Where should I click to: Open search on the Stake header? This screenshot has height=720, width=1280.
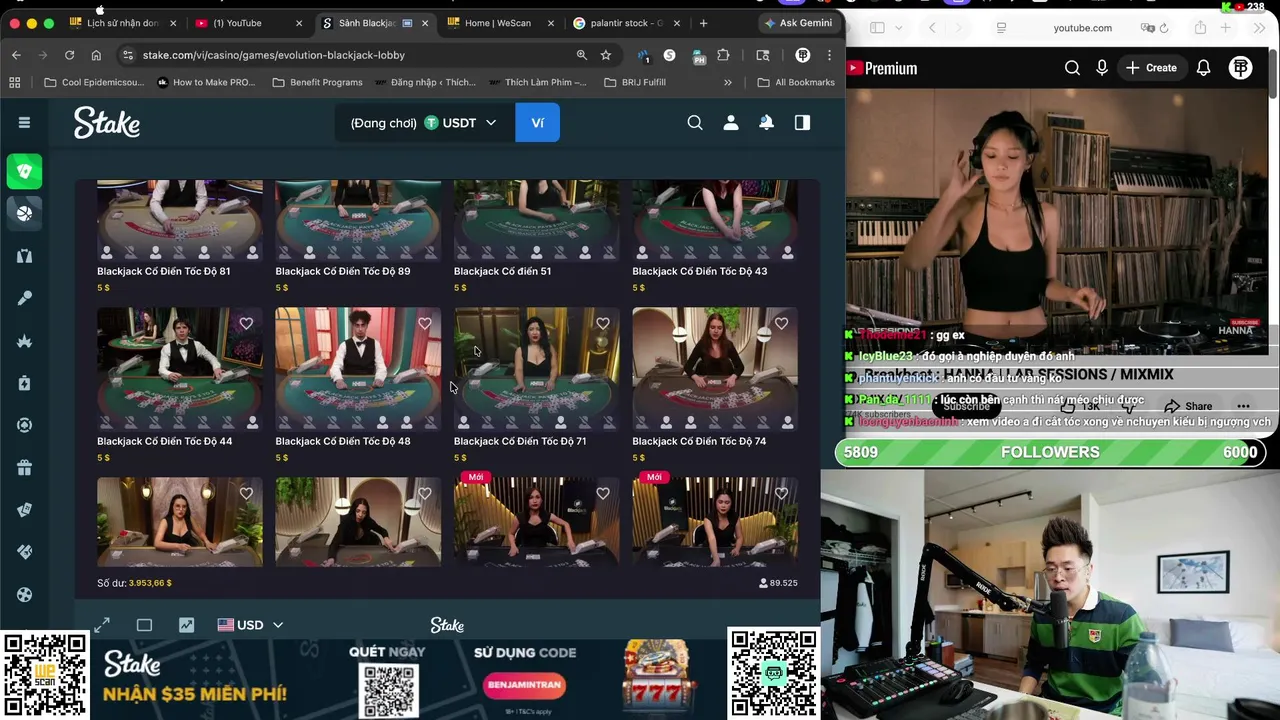point(695,122)
